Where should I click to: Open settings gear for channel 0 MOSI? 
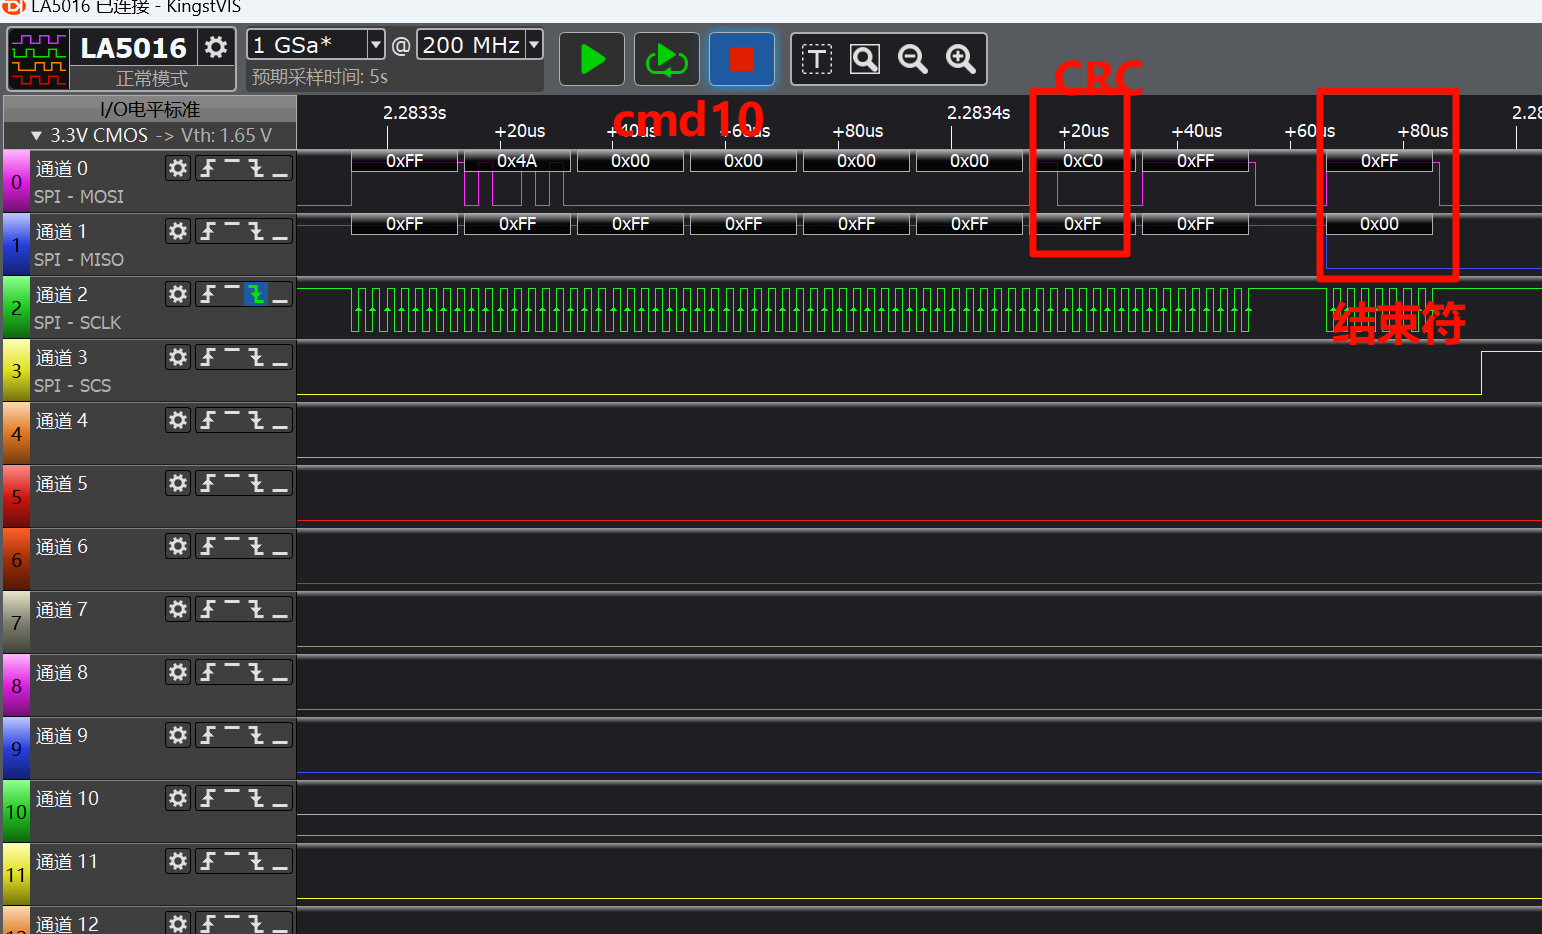point(178,168)
